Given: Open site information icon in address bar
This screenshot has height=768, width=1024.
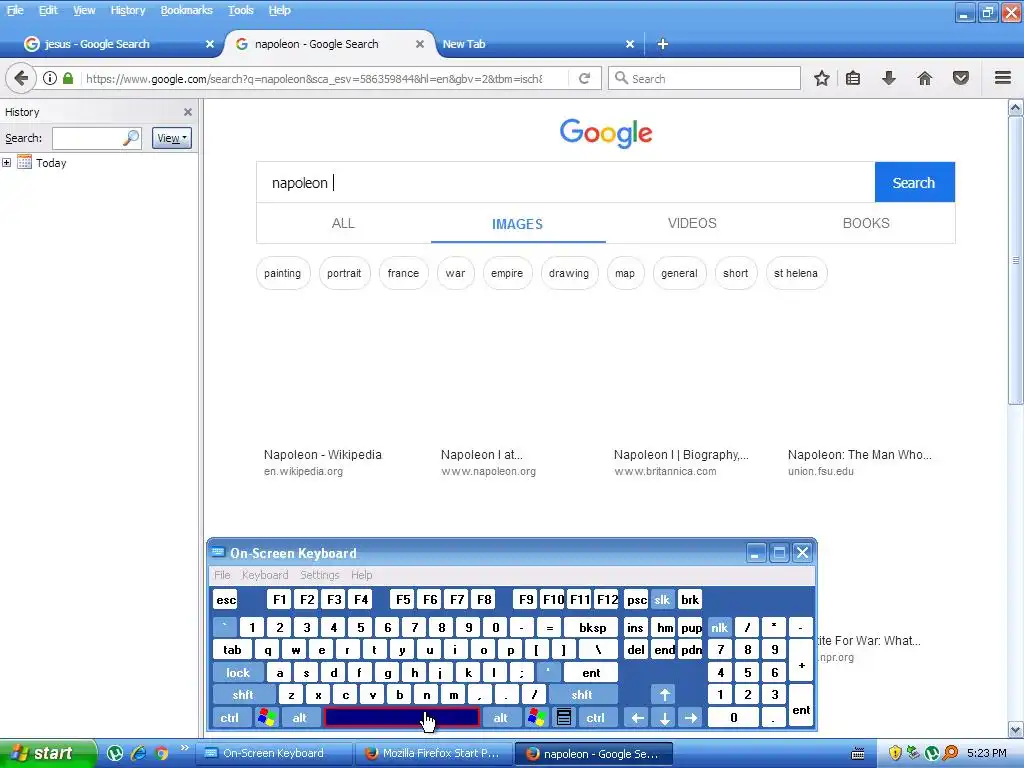Looking at the screenshot, I should (x=50, y=78).
